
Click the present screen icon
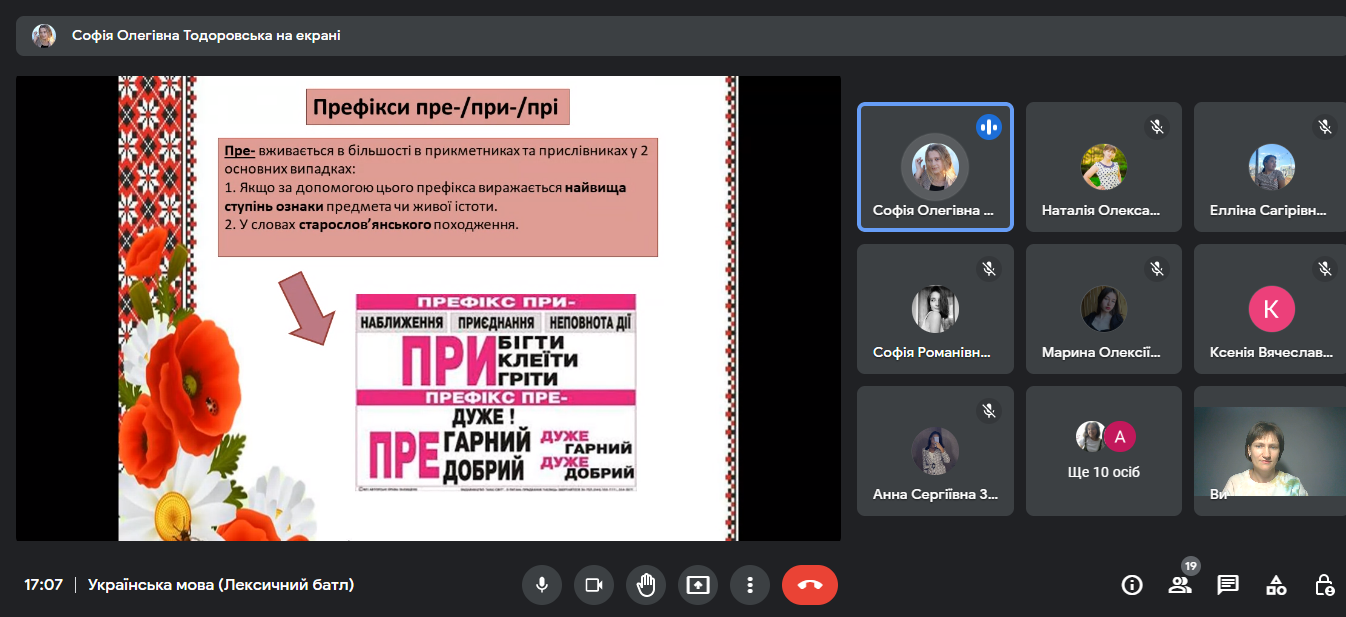(698, 585)
